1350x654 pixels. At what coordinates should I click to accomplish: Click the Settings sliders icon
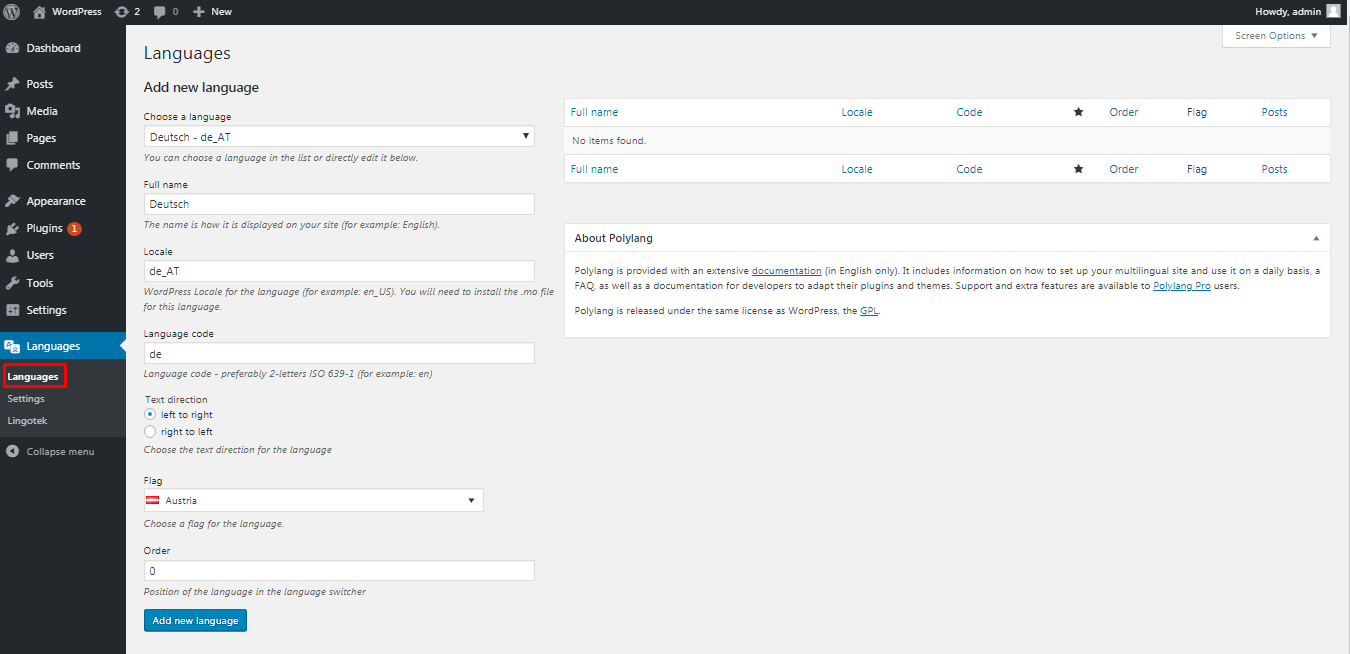(x=13, y=310)
